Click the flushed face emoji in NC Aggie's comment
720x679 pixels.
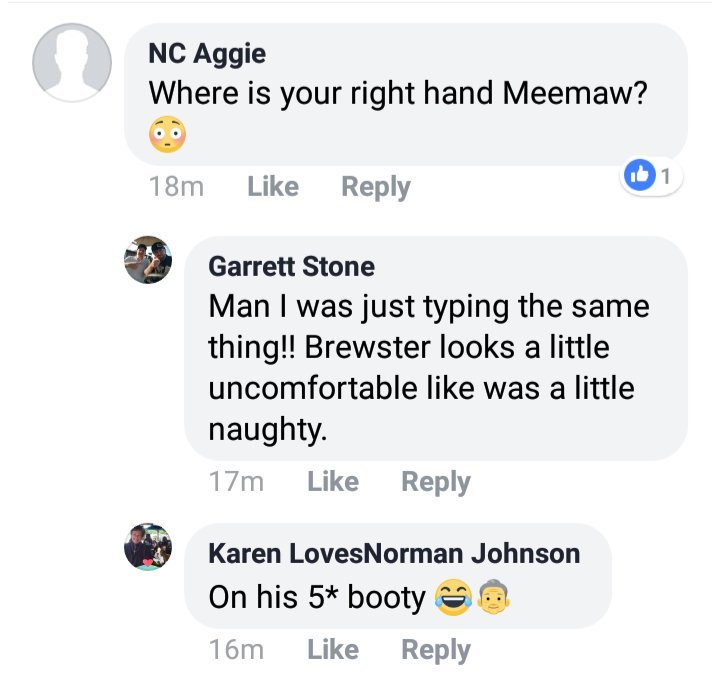tap(167, 133)
